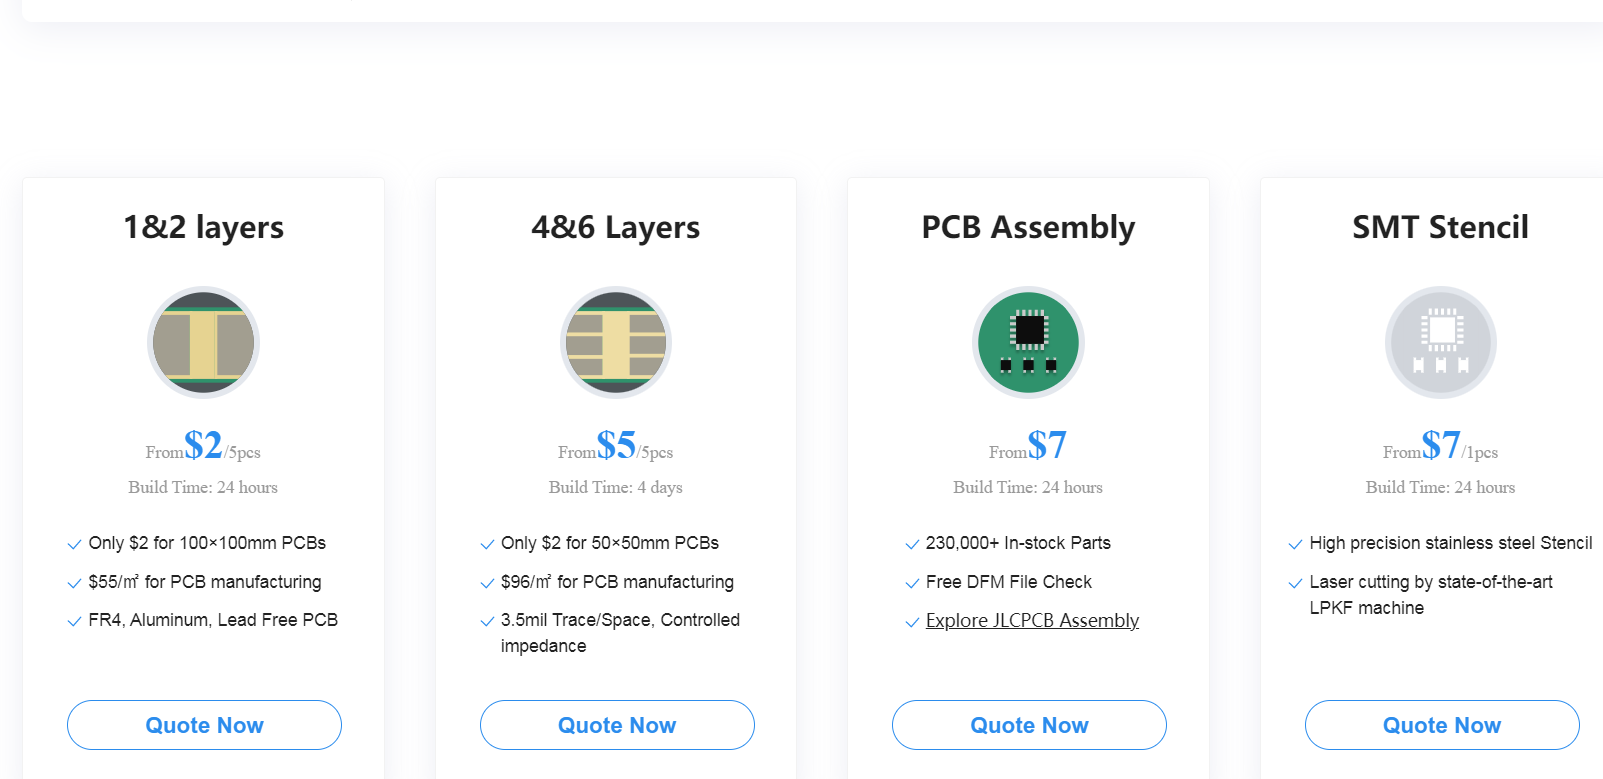Click Quote Now under PCB Assembly

click(1029, 725)
